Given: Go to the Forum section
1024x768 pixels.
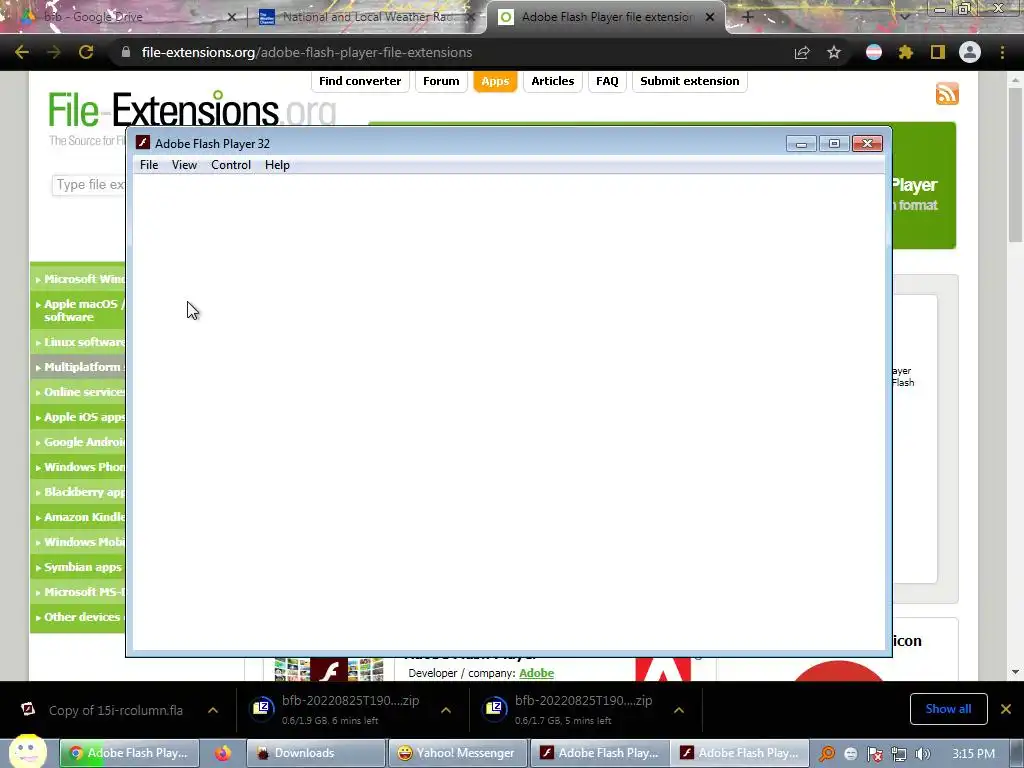Looking at the screenshot, I should tap(441, 81).
